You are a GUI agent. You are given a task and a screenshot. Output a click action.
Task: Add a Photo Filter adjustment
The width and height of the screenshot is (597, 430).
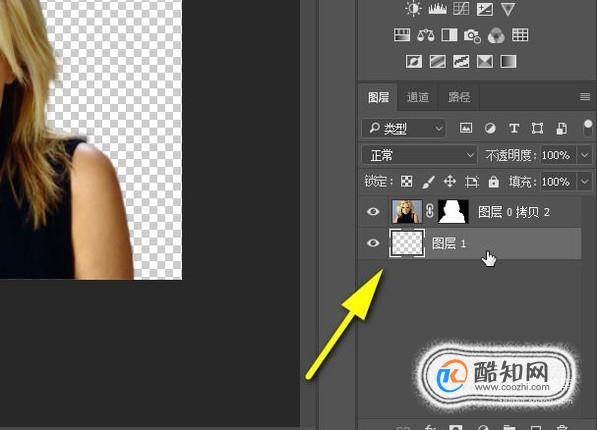472,36
